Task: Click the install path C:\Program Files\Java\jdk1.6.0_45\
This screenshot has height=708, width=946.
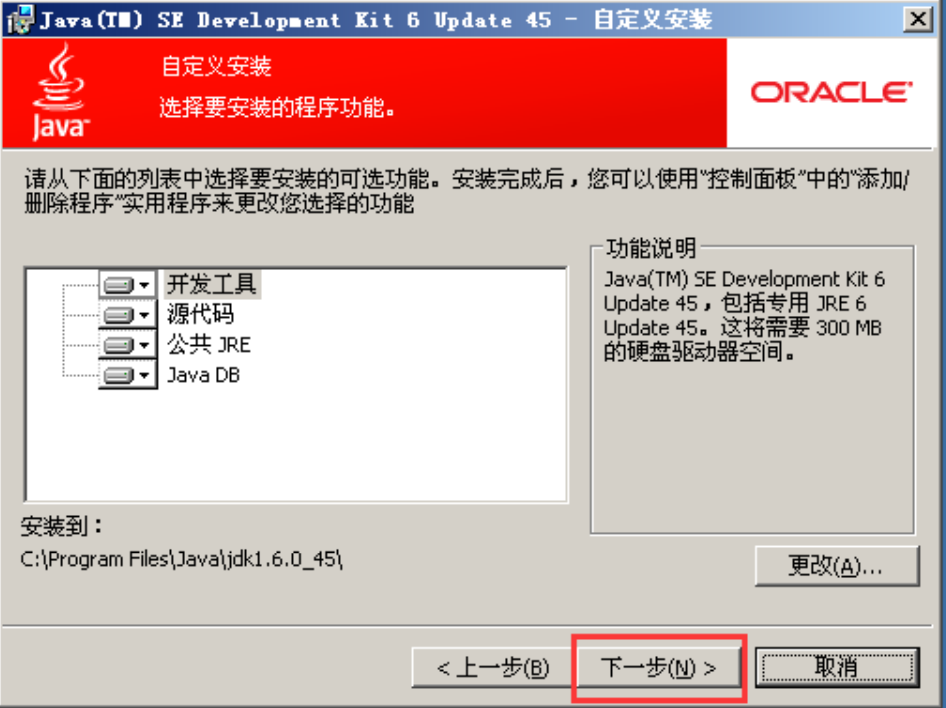Action: 182,560
